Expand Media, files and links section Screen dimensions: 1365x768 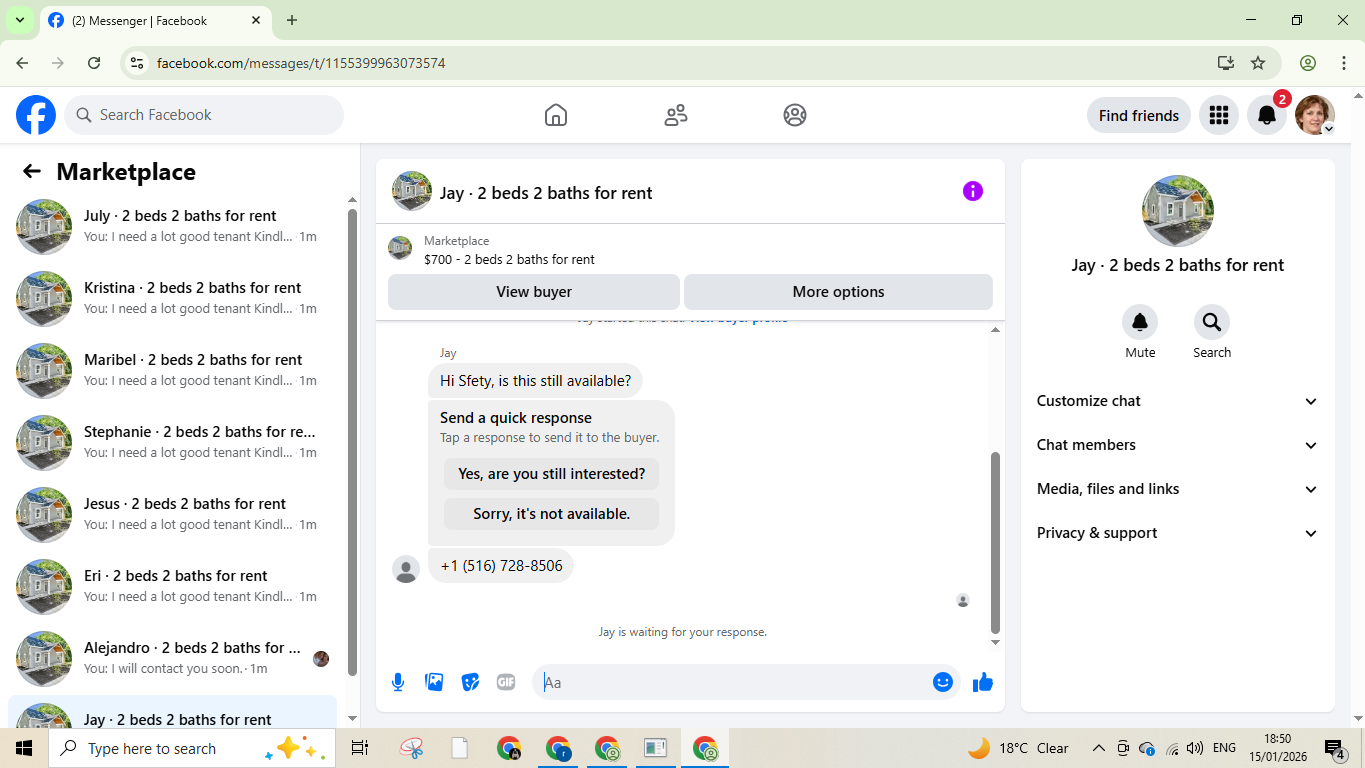[1178, 489]
